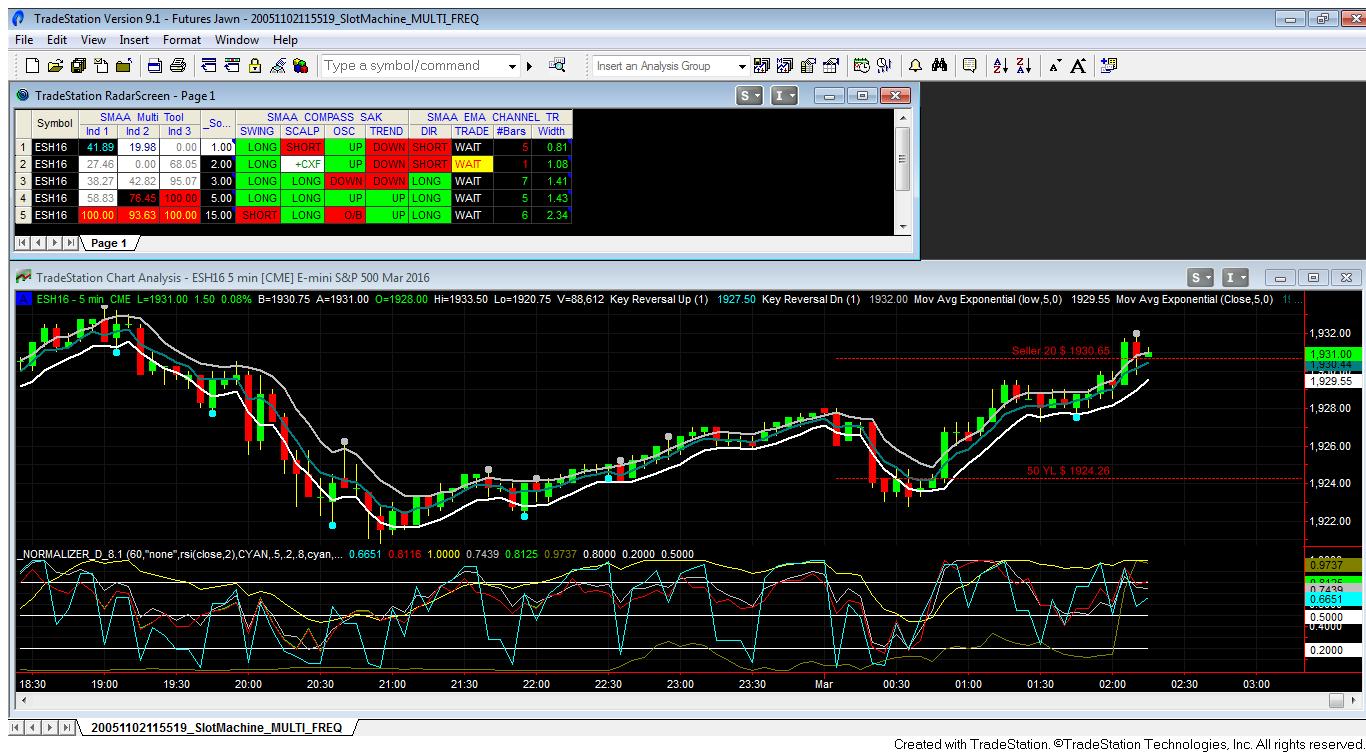Click the bell alert icon
Viewport: 1366px width, 752px height.
coord(915,66)
